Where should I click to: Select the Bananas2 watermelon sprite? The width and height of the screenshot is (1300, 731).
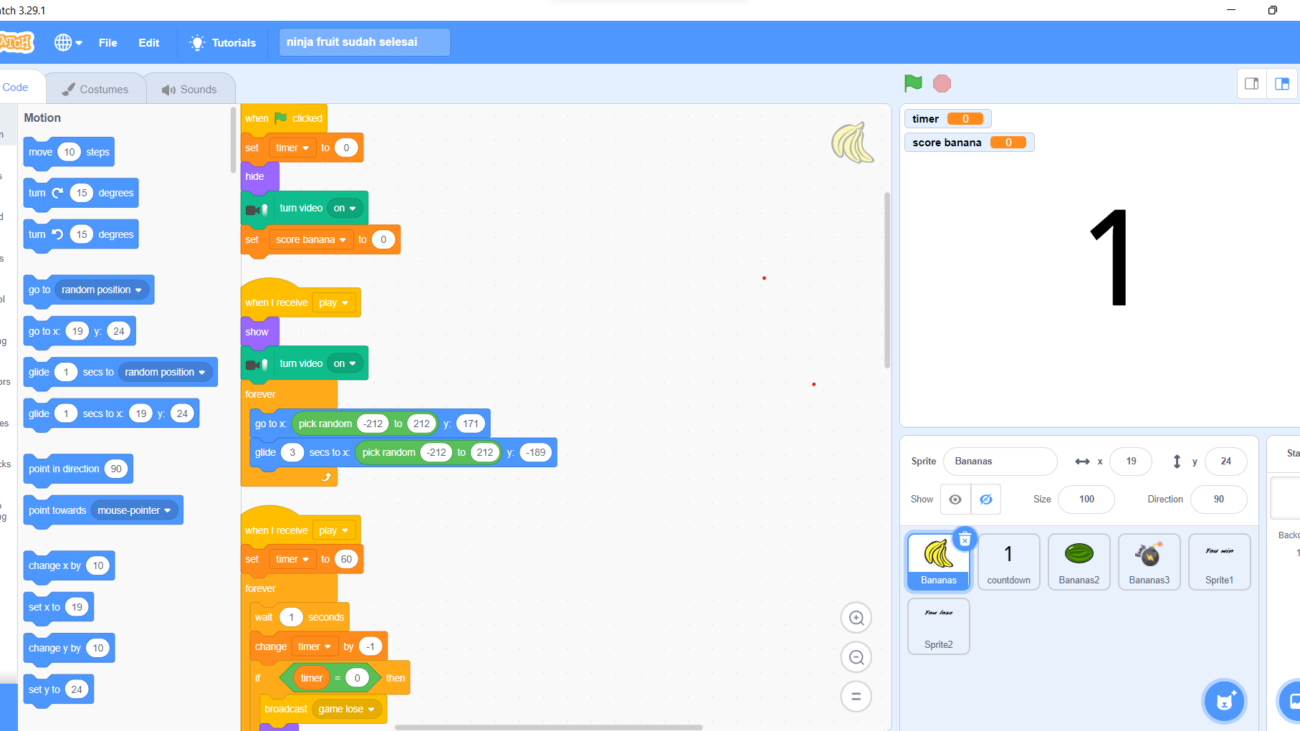click(1079, 561)
